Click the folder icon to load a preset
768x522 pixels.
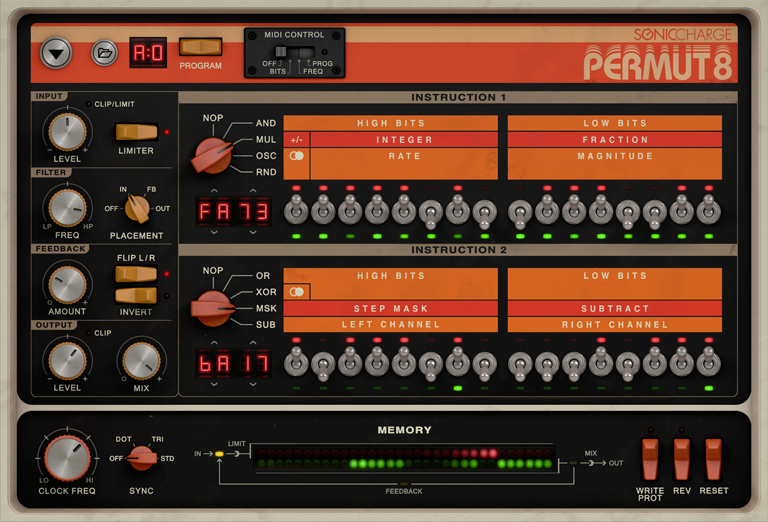[104, 52]
